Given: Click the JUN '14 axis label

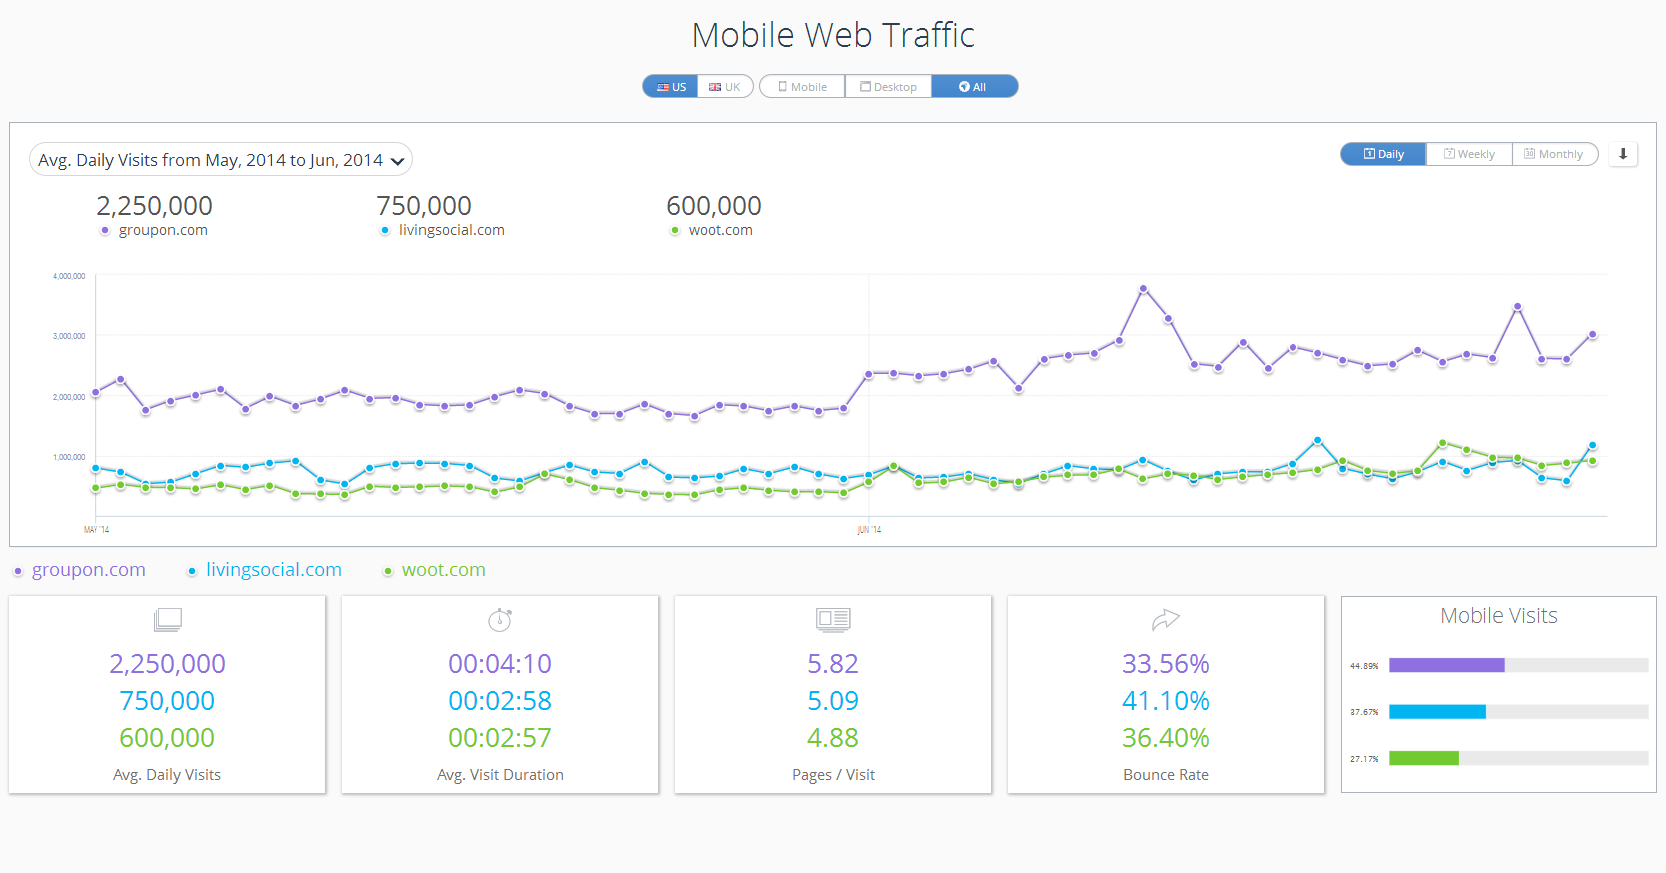Looking at the screenshot, I should 869,530.
